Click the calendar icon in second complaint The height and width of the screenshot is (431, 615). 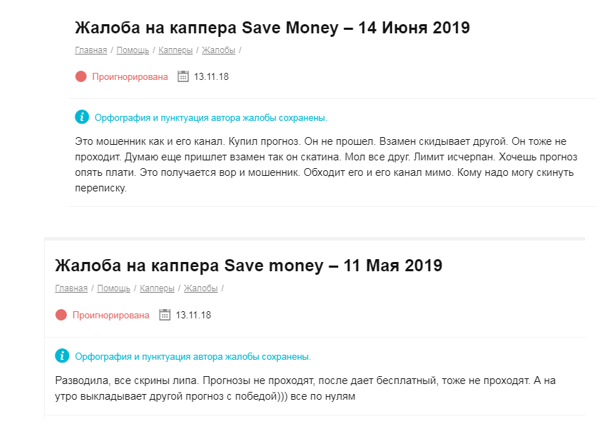tap(165, 315)
